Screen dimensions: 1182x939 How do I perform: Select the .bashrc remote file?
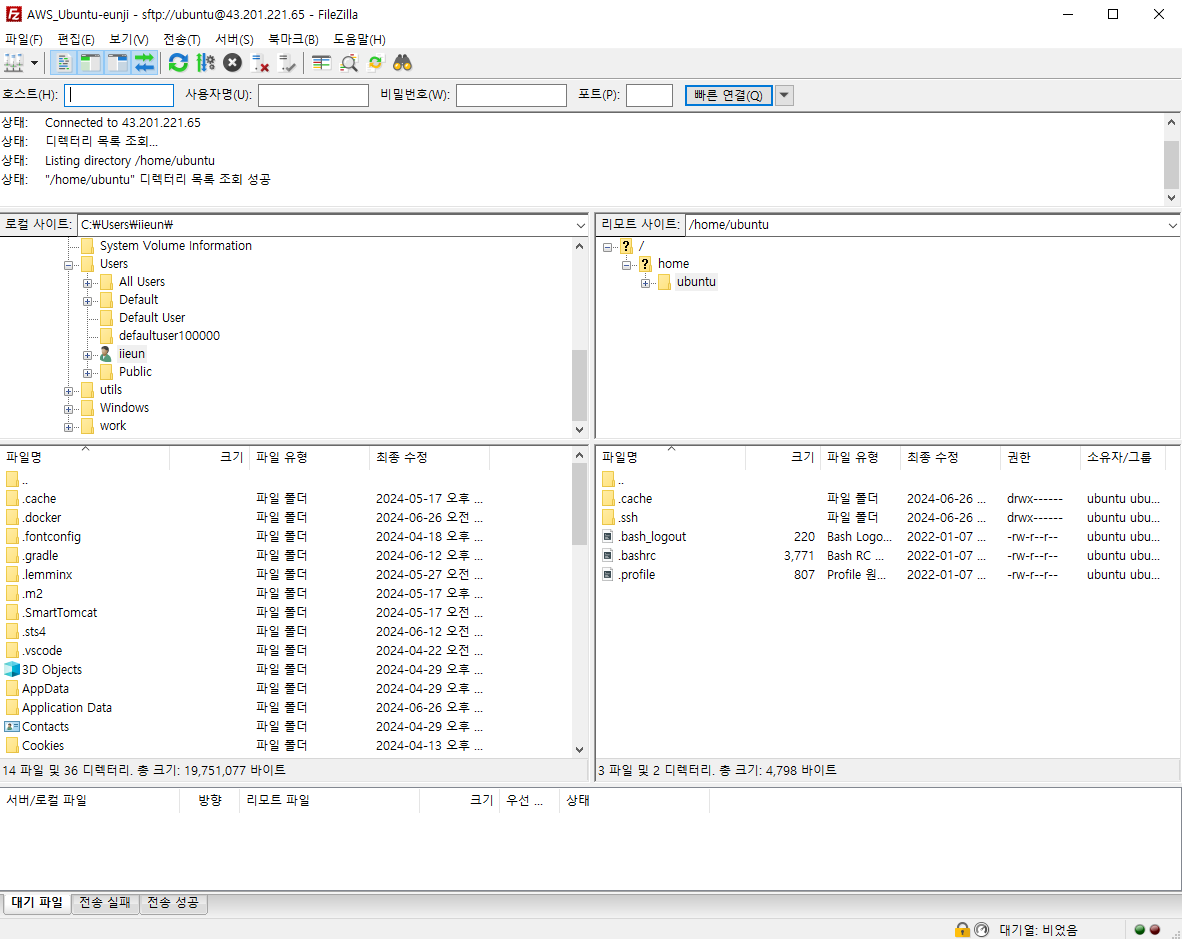(x=637, y=555)
